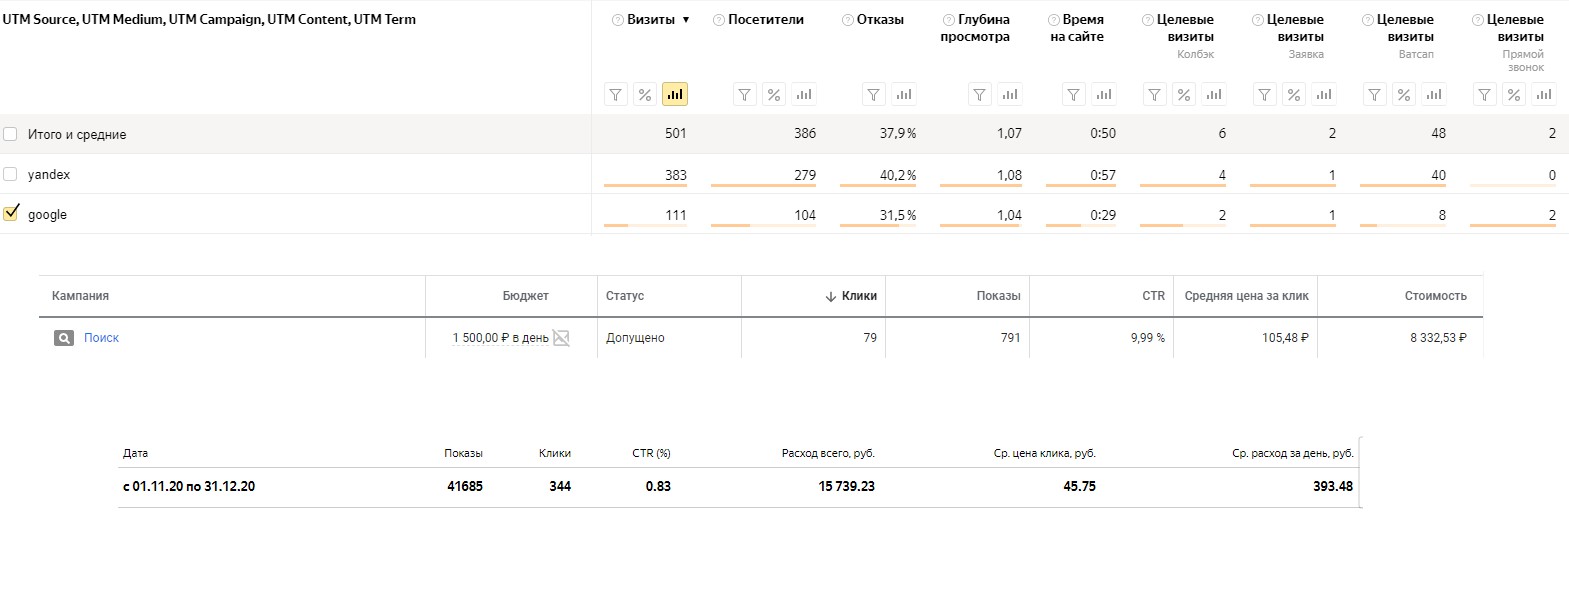The width and height of the screenshot is (1569, 600).
Task: Click the help icon next to Глубина просмотра
Action: (x=949, y=20)
